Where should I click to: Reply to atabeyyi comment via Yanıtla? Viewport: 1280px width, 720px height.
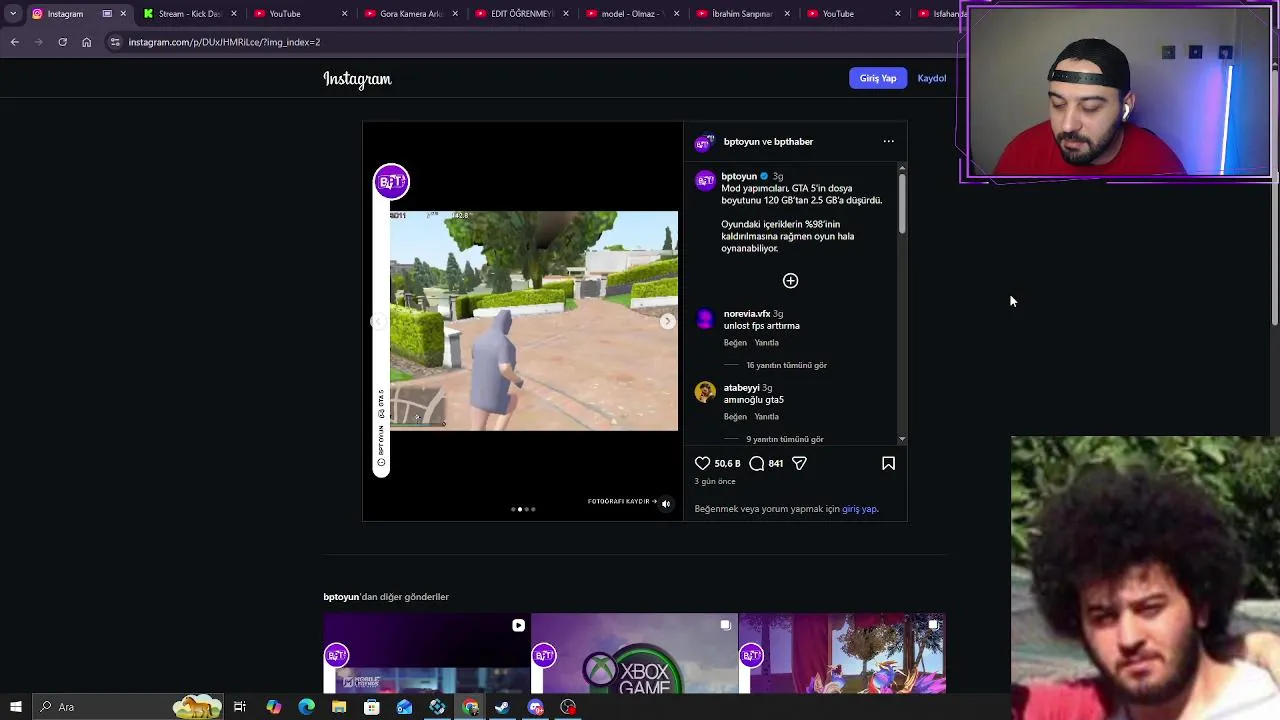pyautogui.click(x=766, y=417)
